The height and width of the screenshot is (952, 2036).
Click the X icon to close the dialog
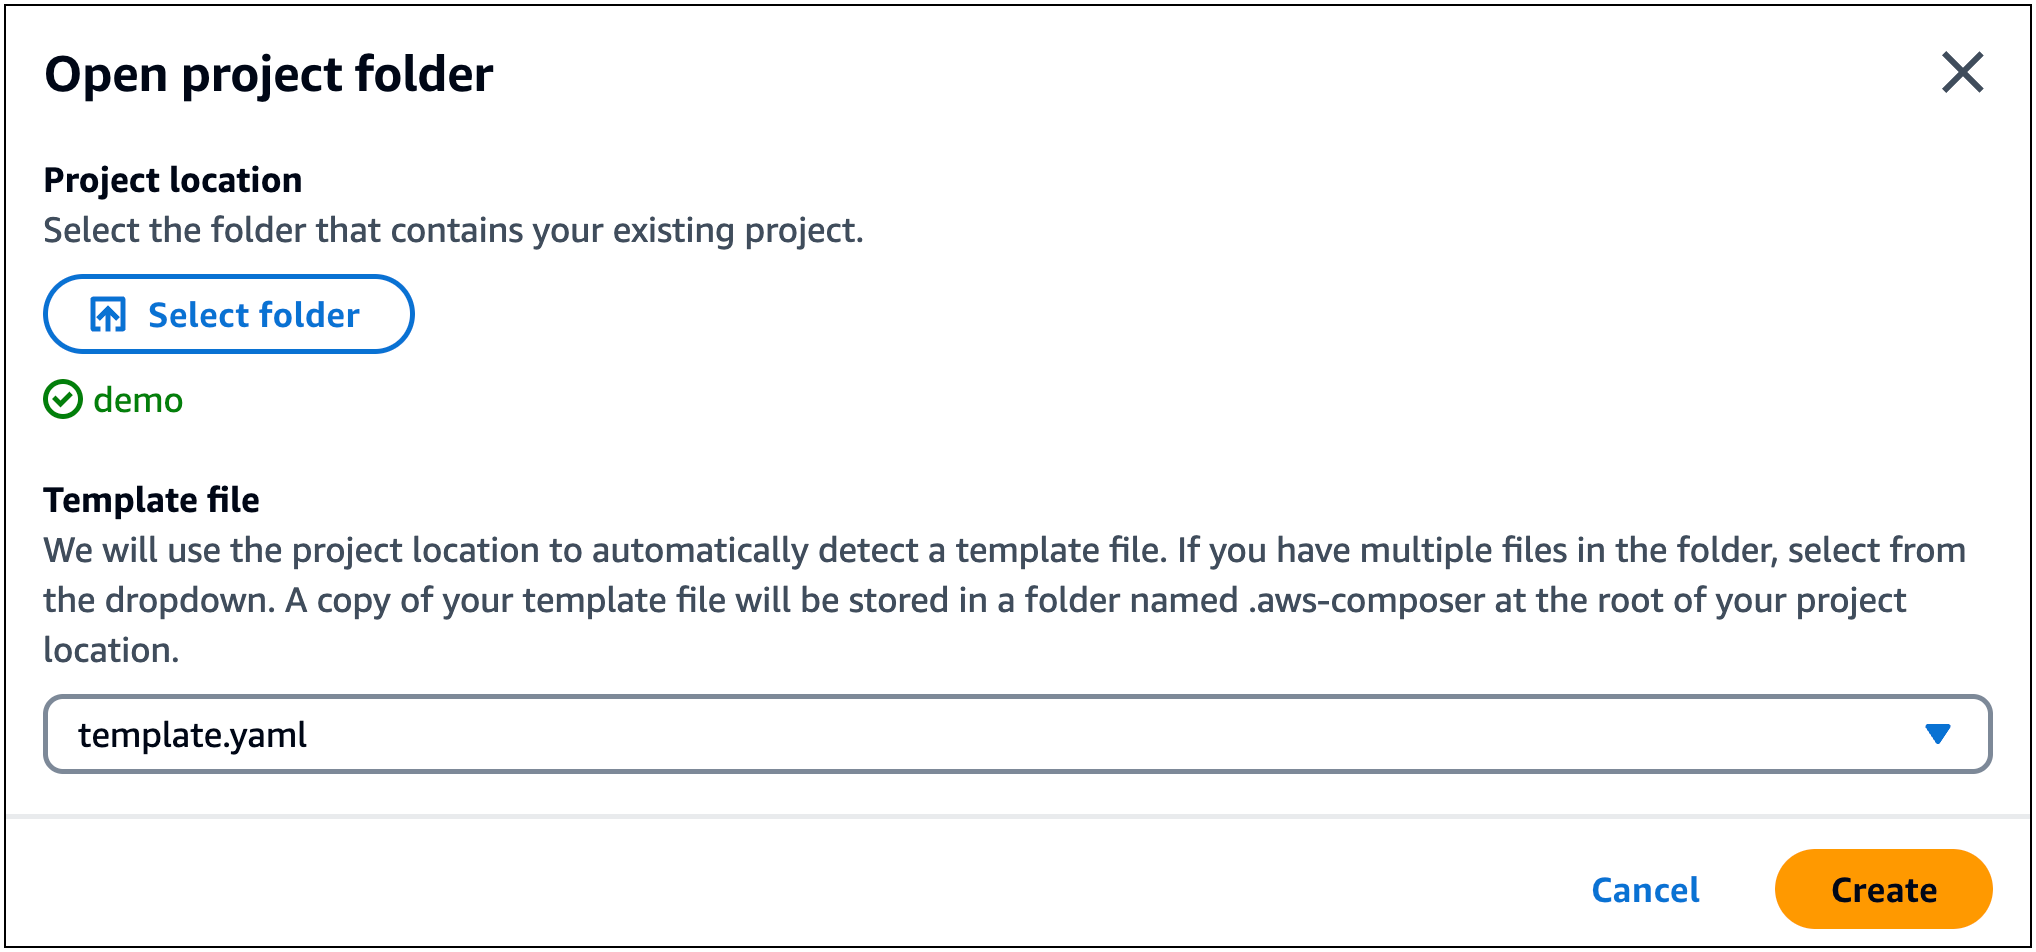[1962, 72]
